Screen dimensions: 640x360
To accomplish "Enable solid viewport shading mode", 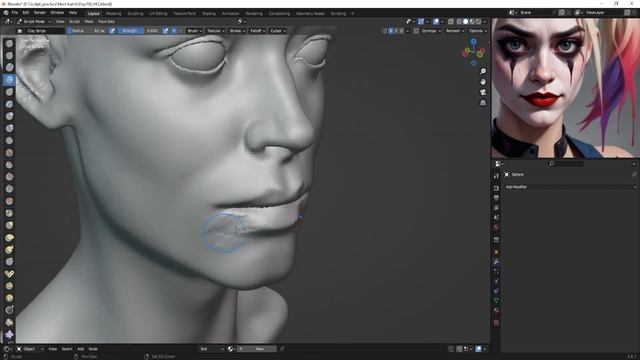I will click(465, 21).
